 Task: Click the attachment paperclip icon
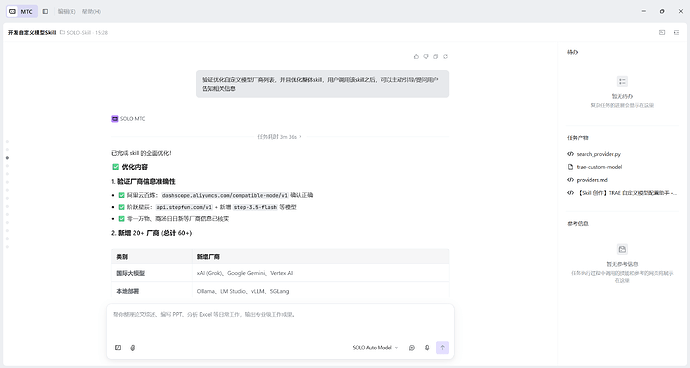pos(132,348)
